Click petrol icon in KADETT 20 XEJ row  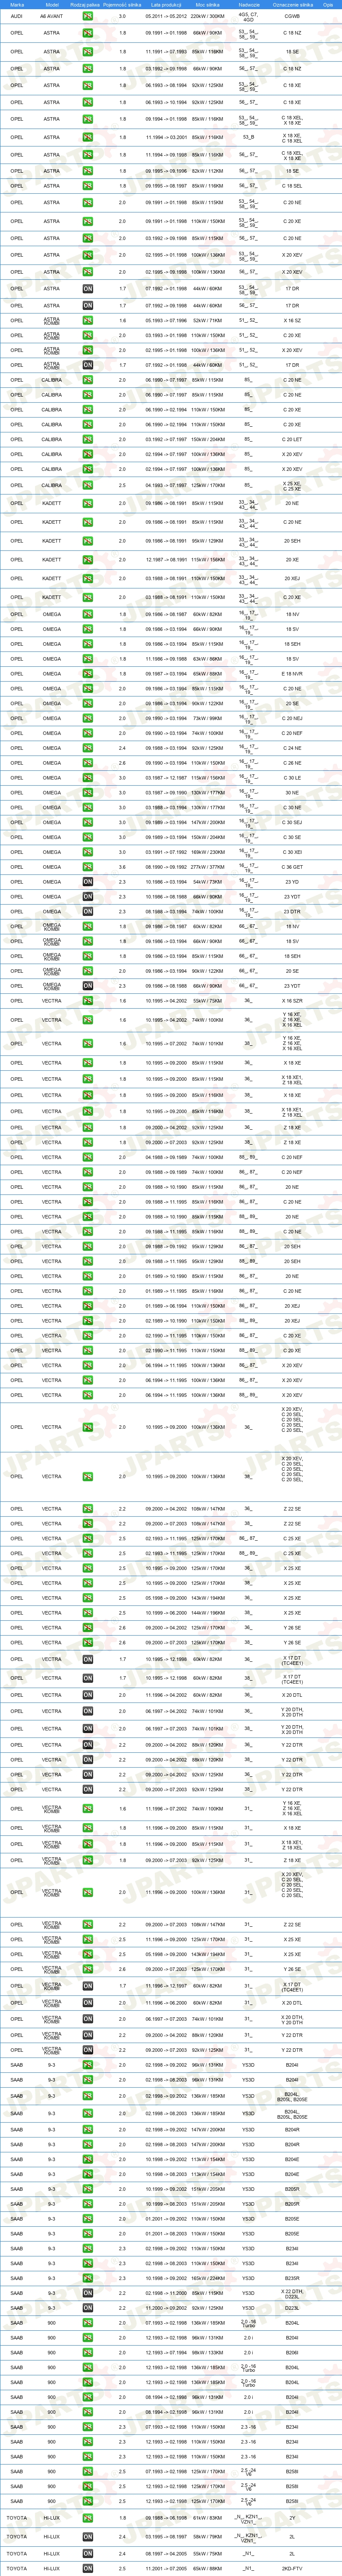click(x=88, y=578)
